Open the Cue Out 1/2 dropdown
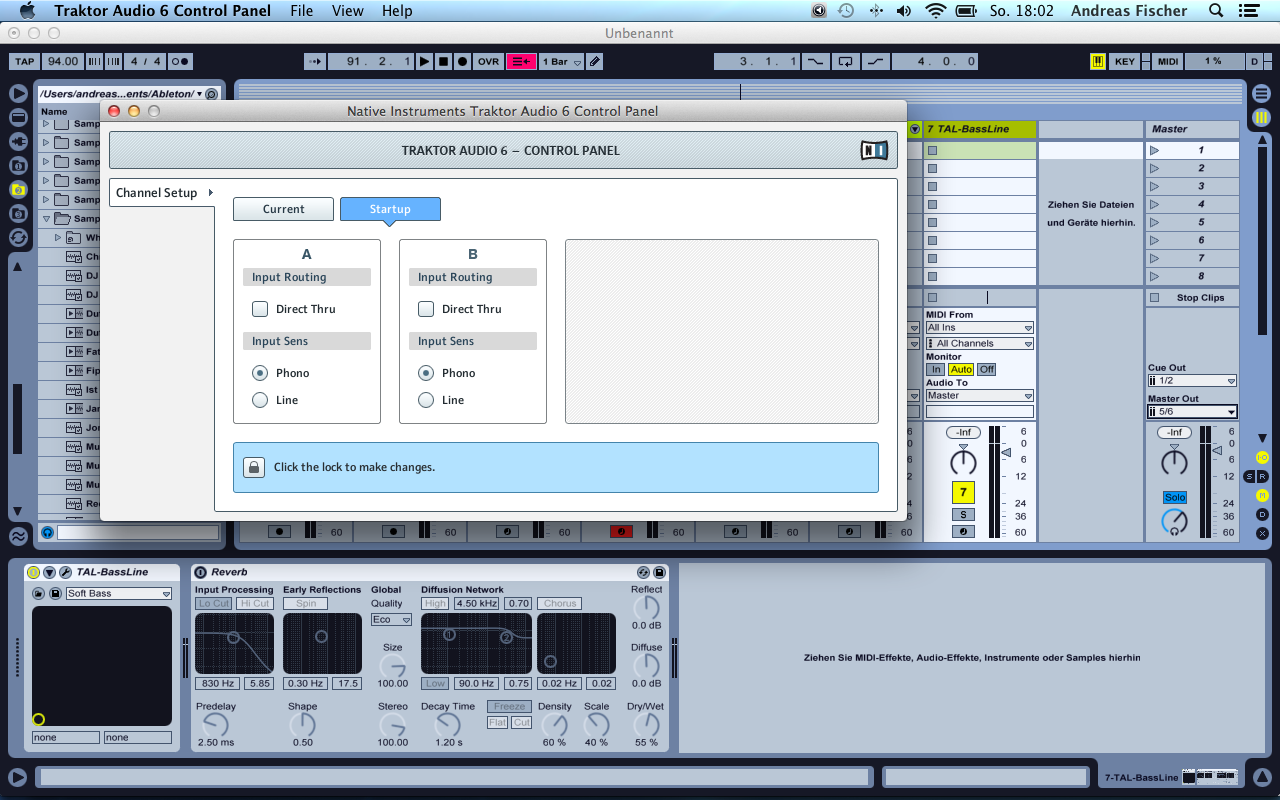Viewport: 1280px width, 800px height. coord(1192,381)
